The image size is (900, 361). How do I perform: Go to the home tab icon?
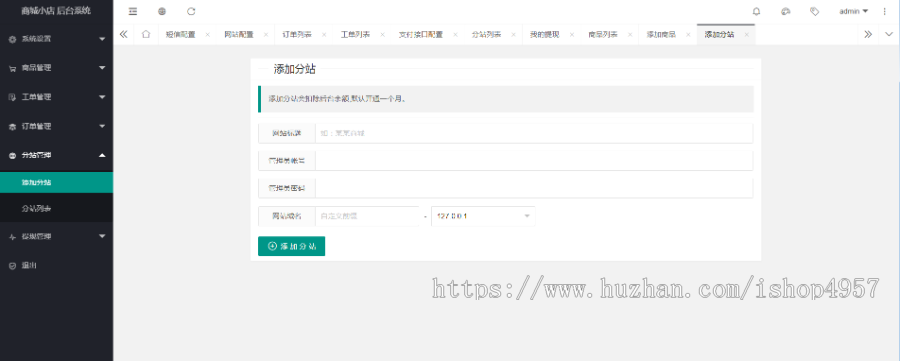(x=146, y=34)
